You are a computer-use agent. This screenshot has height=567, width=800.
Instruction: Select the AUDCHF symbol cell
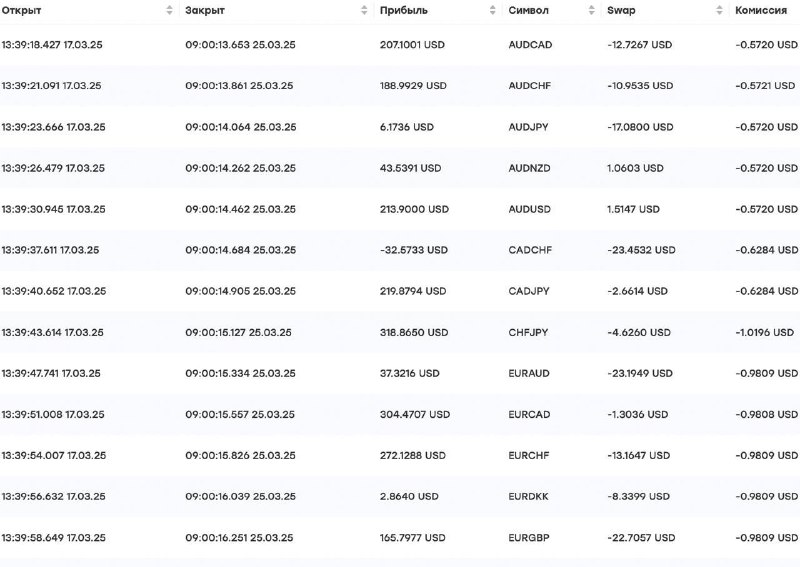[530, 86]
